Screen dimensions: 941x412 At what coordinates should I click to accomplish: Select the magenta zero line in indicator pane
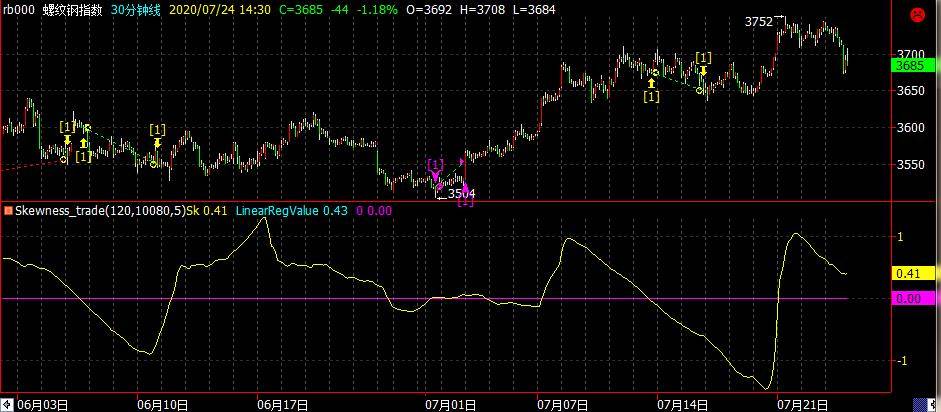pos(424,298)
